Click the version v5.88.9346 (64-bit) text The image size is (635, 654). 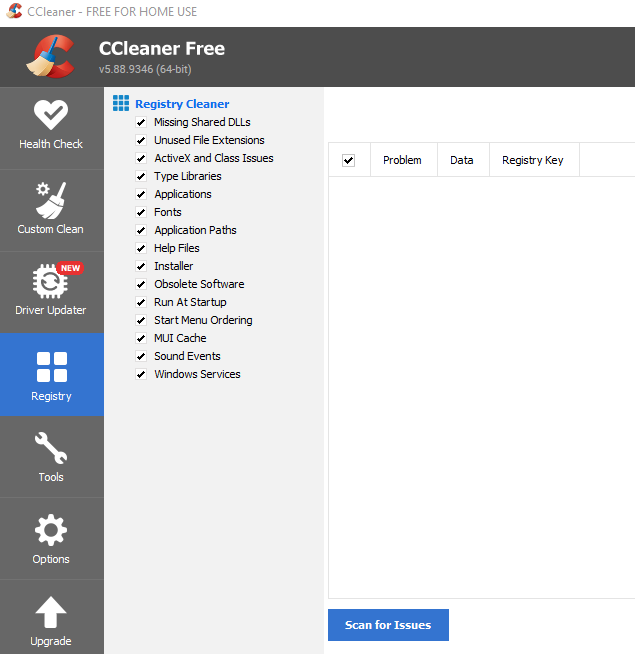pyautogui.click(x=145, y=69)
